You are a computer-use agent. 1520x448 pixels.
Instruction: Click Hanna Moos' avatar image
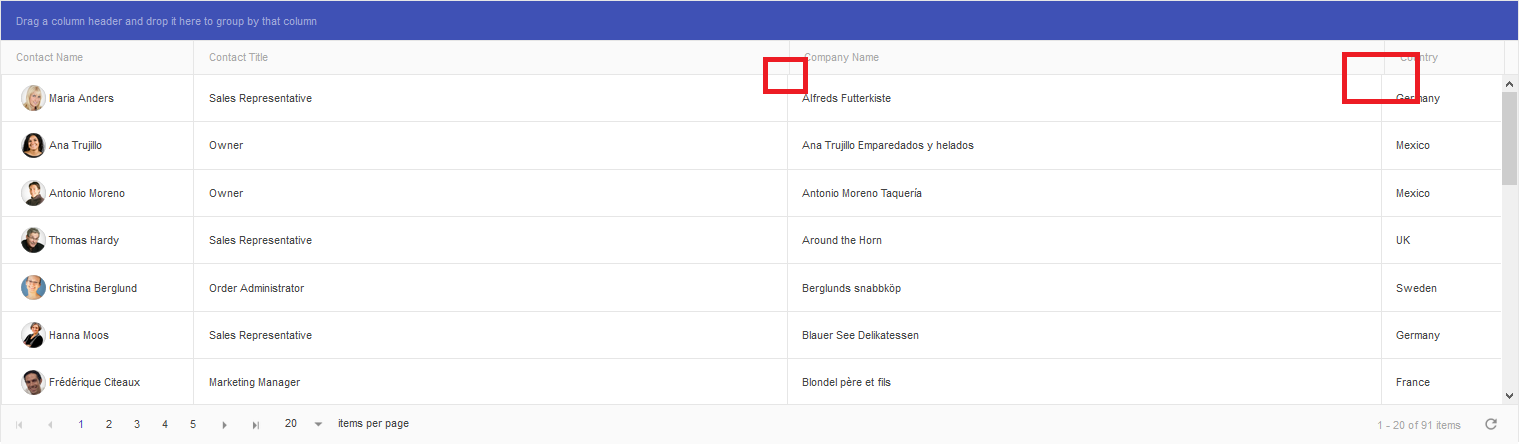(33, 335)
